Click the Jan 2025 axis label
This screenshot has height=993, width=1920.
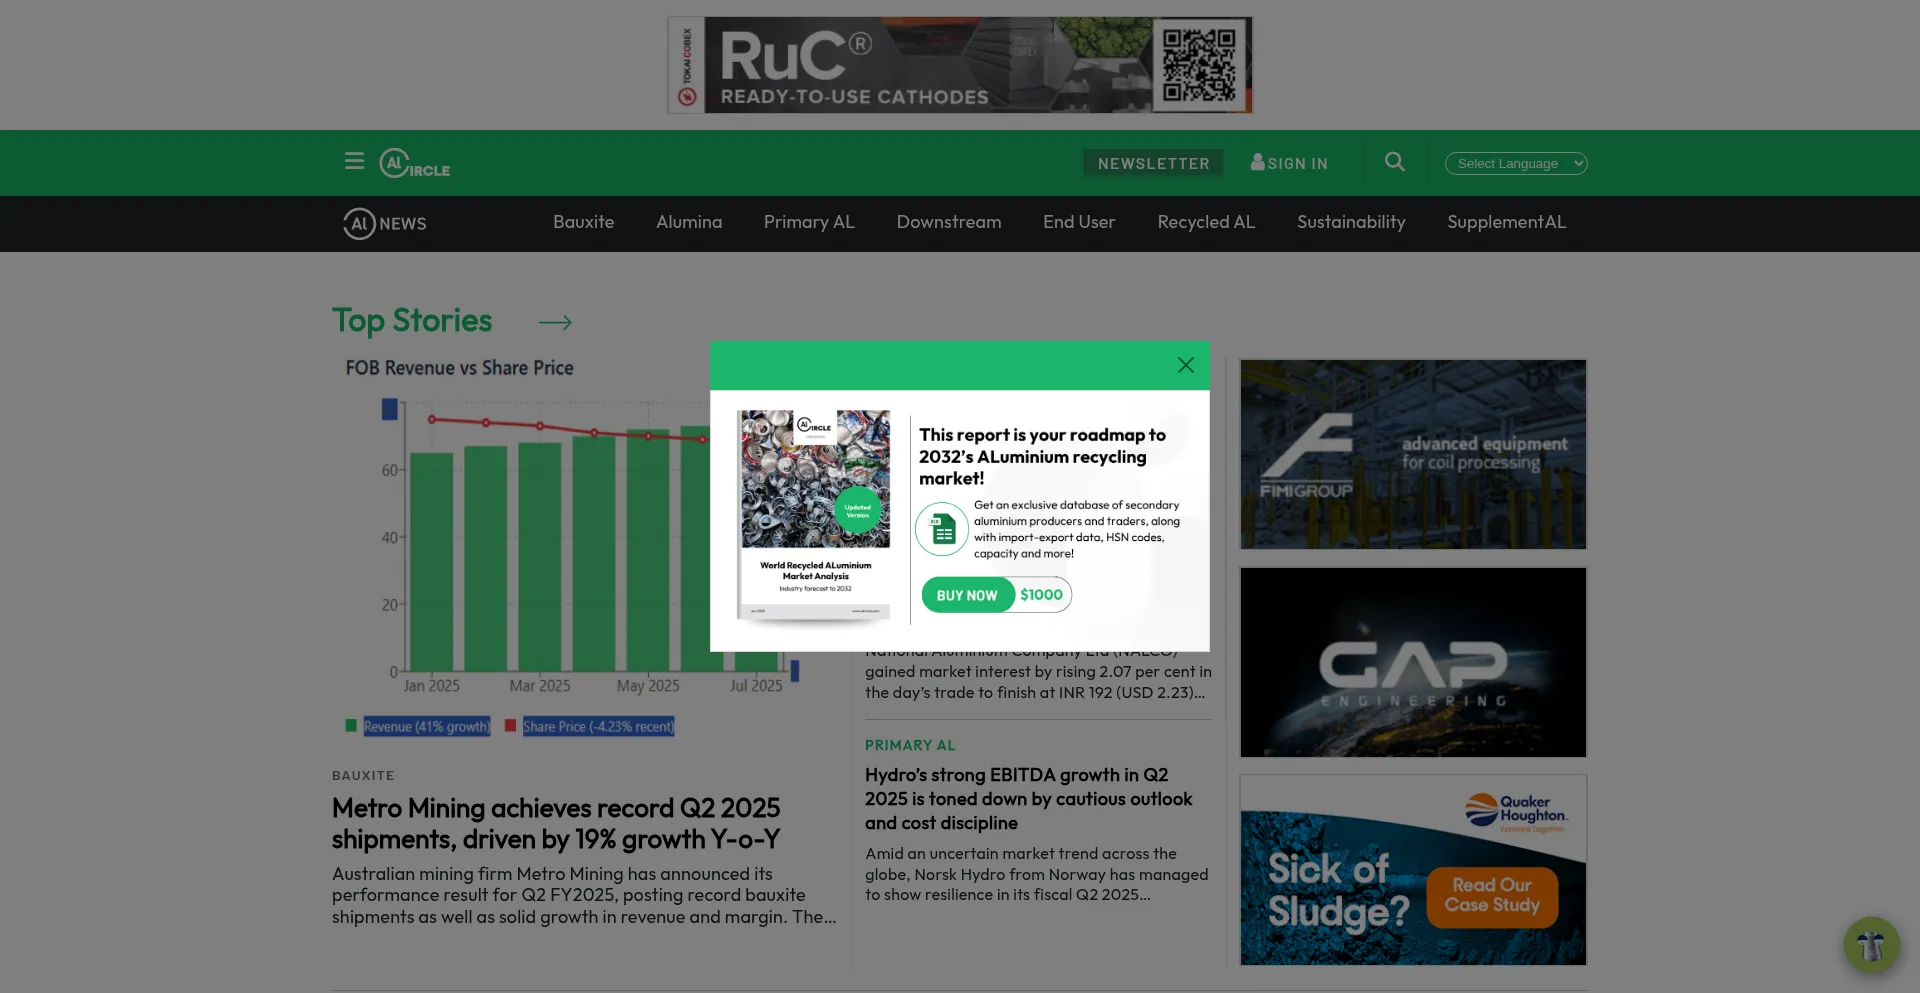pyautogui.click(x=432, y=686)
